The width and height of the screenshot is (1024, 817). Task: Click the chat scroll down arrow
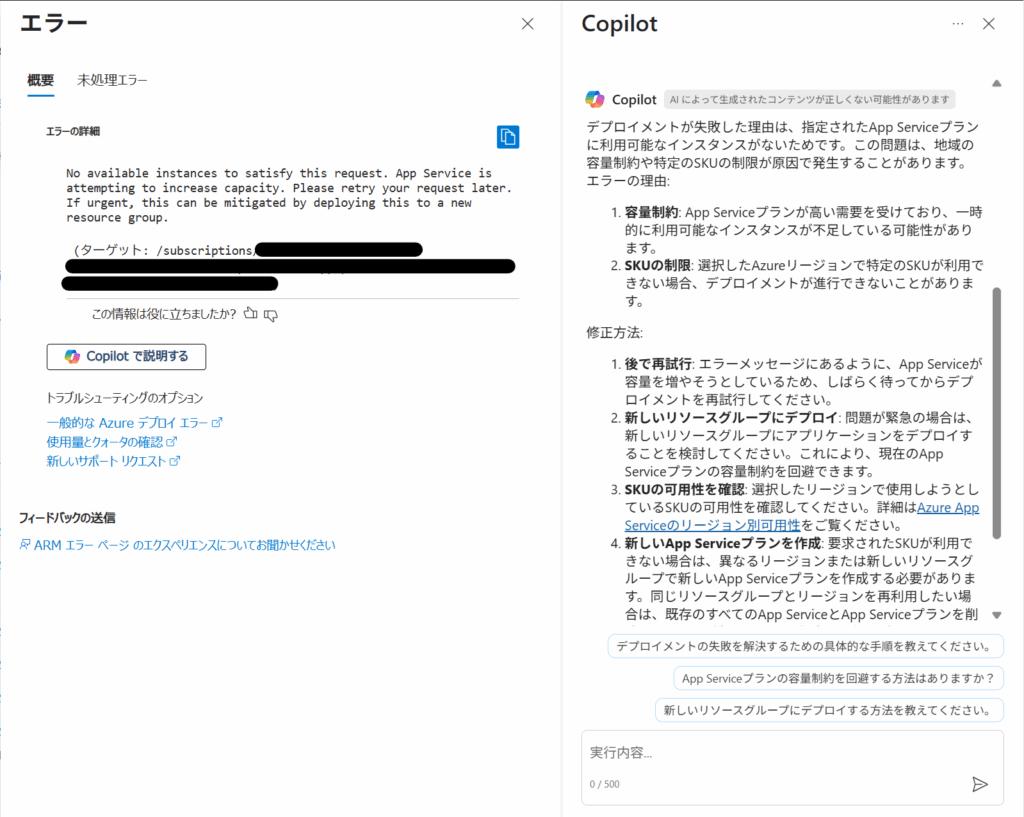click(997, 615)
